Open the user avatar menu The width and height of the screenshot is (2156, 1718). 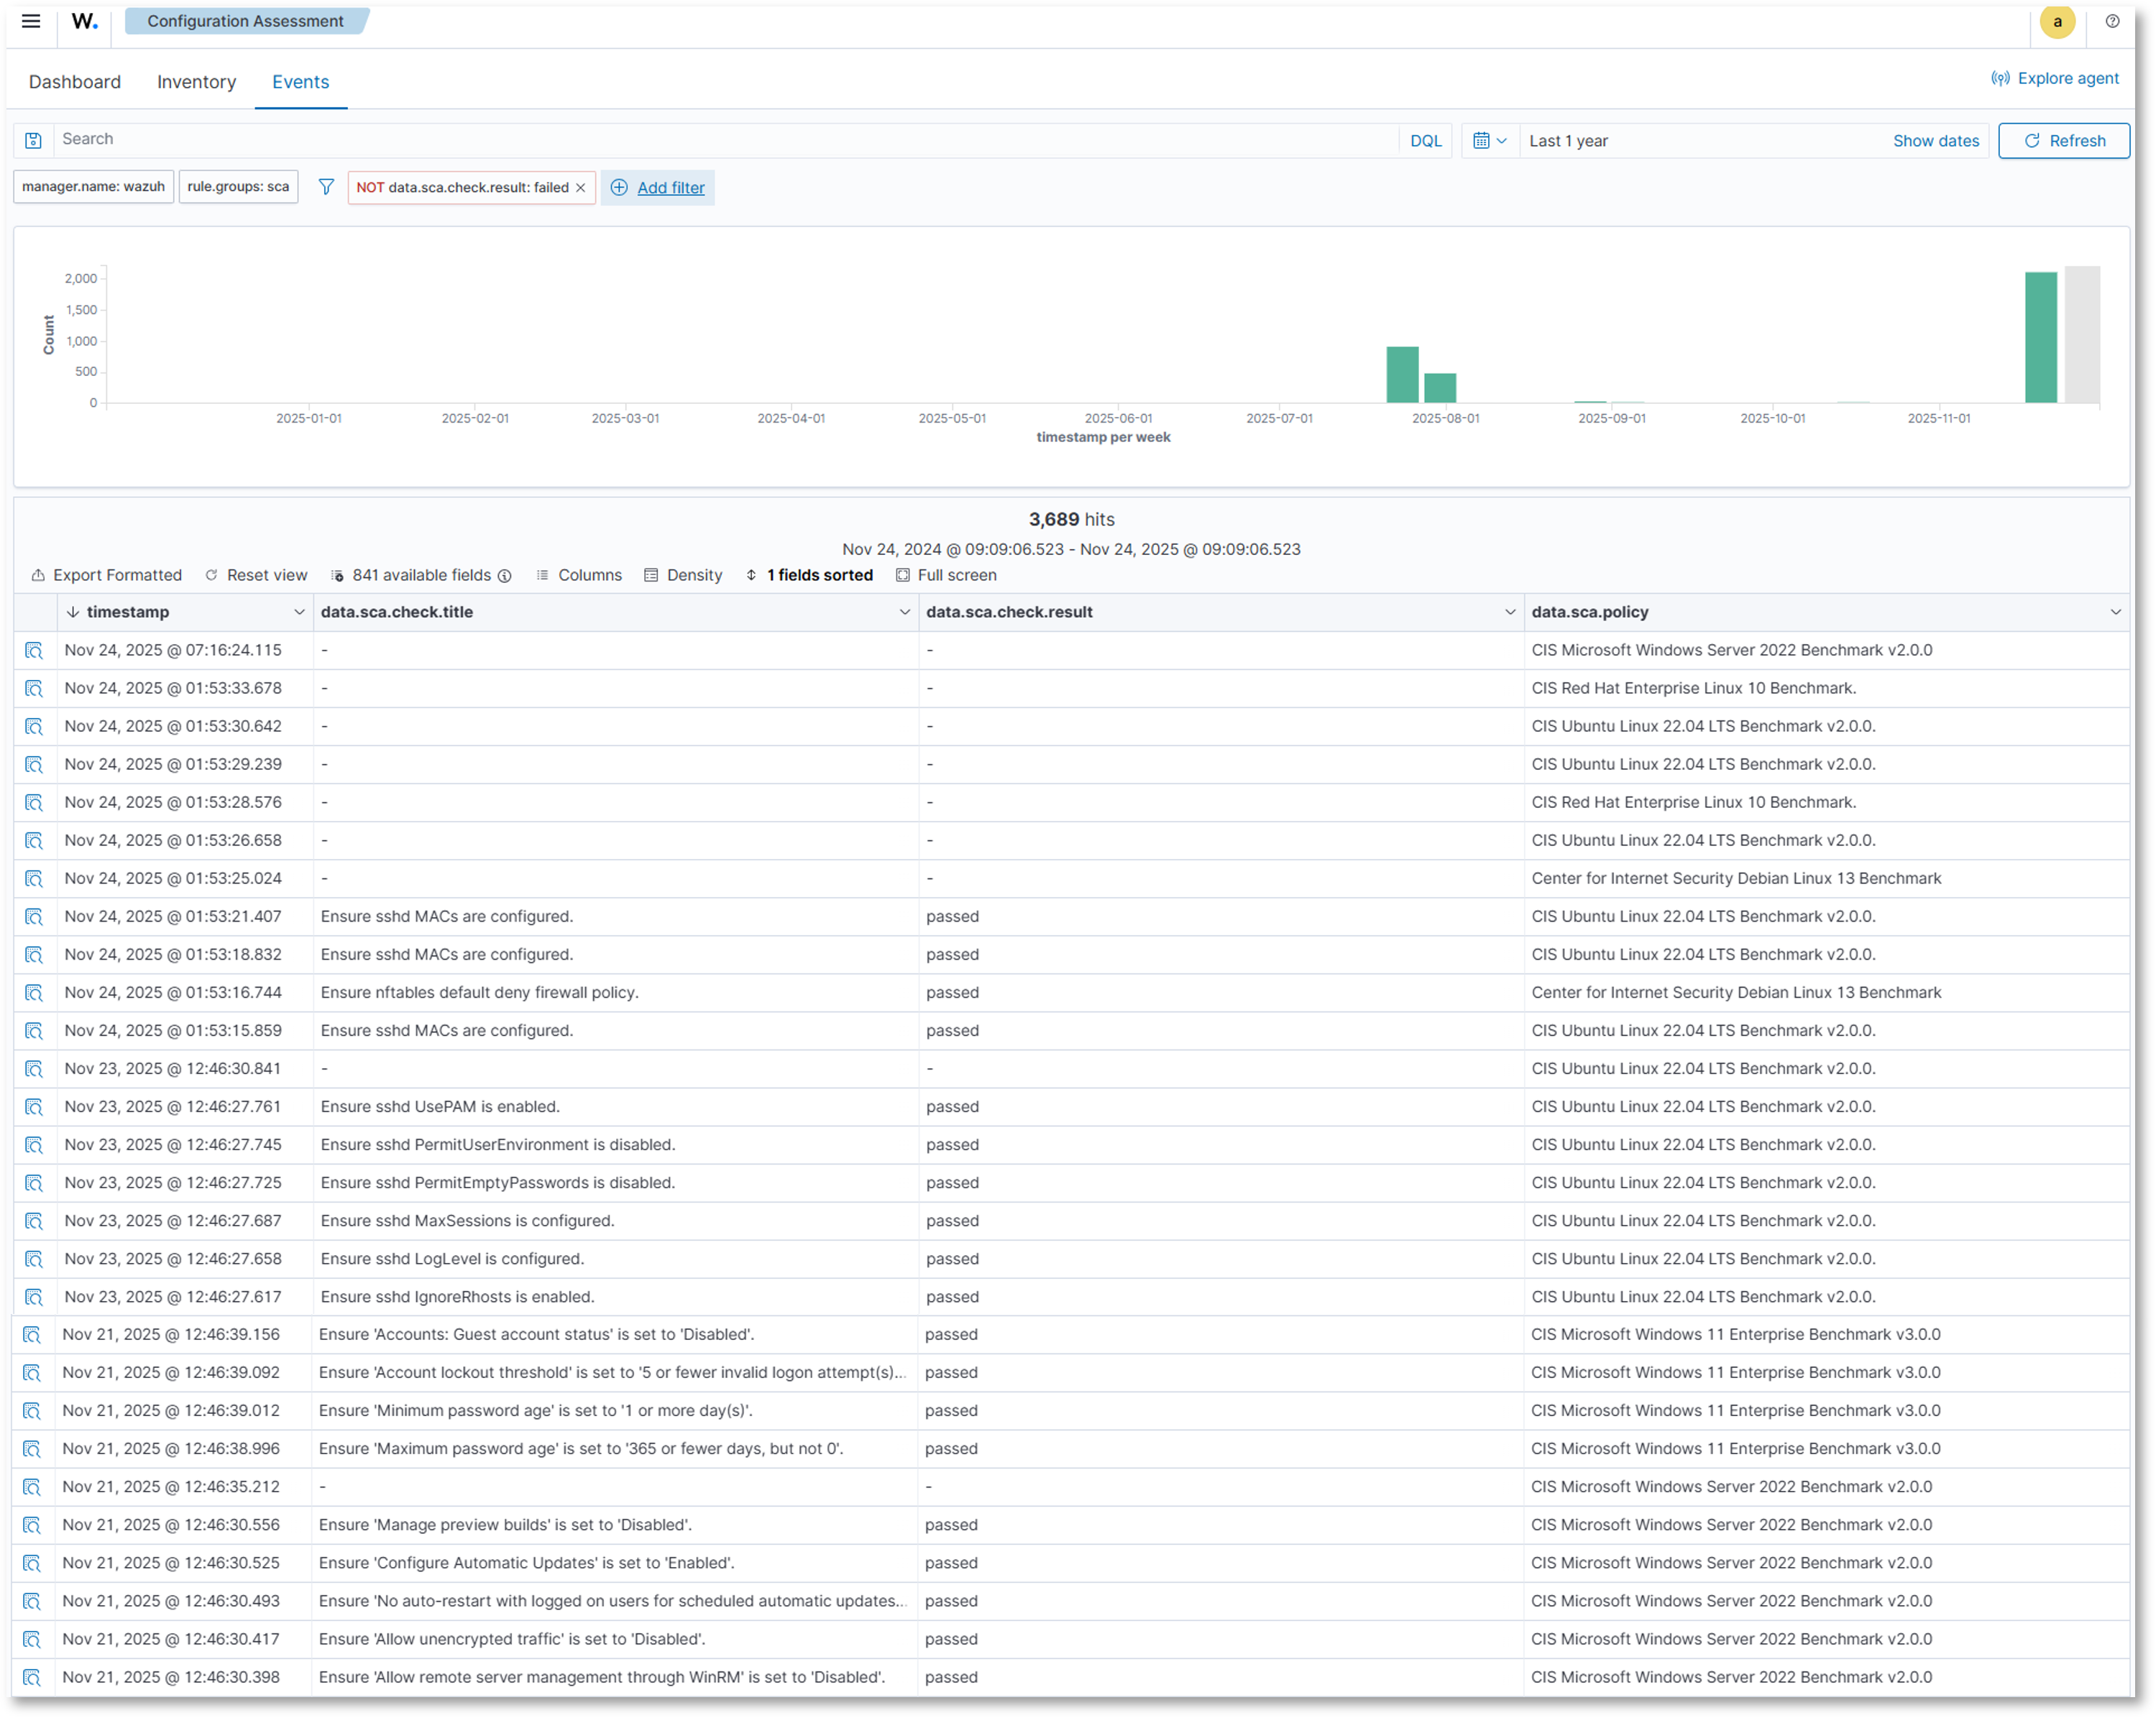[2057, 21]
